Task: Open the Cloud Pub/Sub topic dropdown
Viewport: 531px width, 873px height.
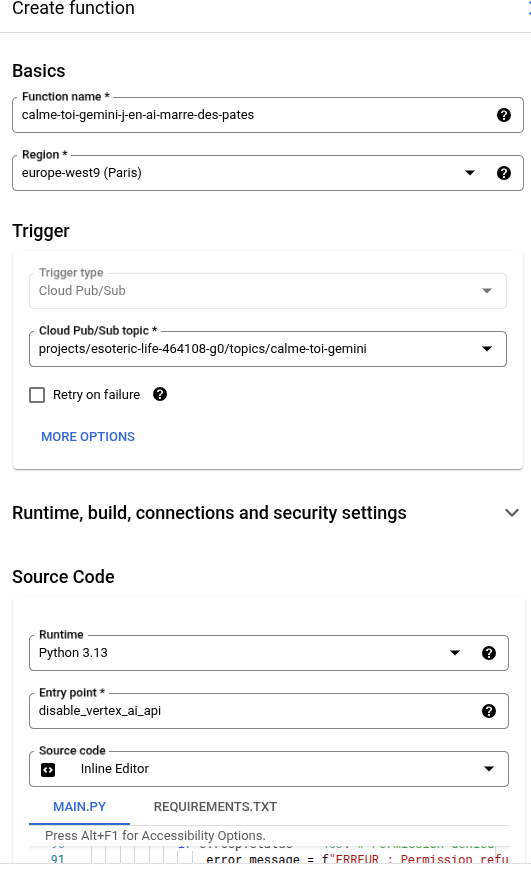Action: click(x=268, y=349)
